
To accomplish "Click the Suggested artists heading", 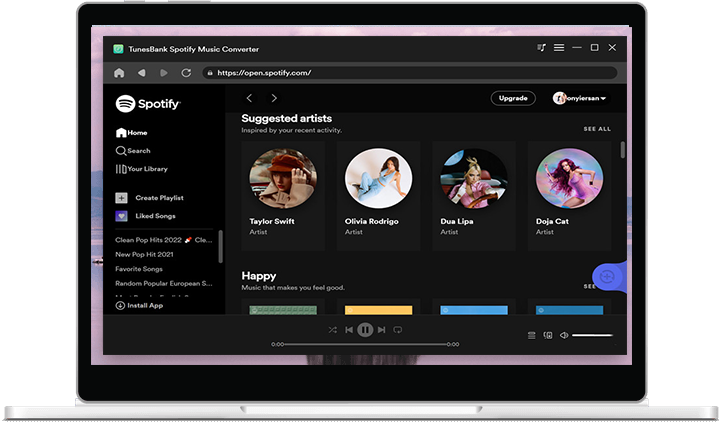I will [x=286, y=118].
